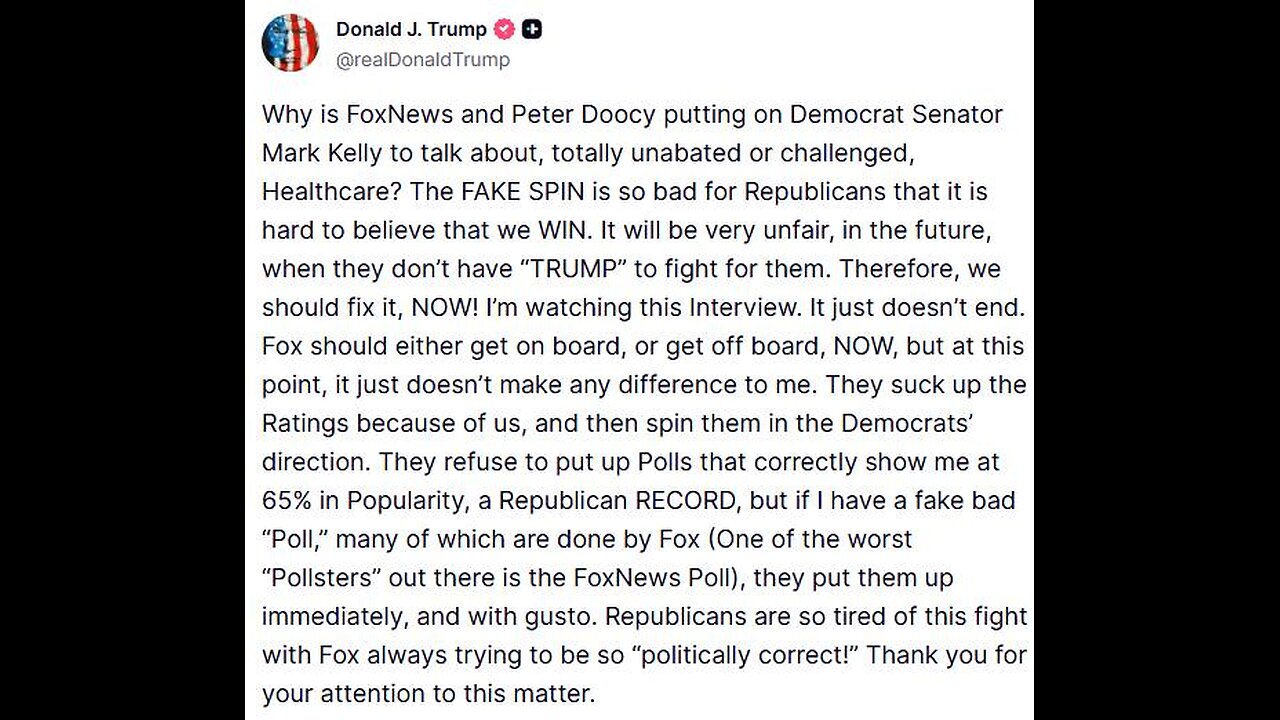
Task: Open the @realDonaldTrump handle link
Action: coord(423,60)
